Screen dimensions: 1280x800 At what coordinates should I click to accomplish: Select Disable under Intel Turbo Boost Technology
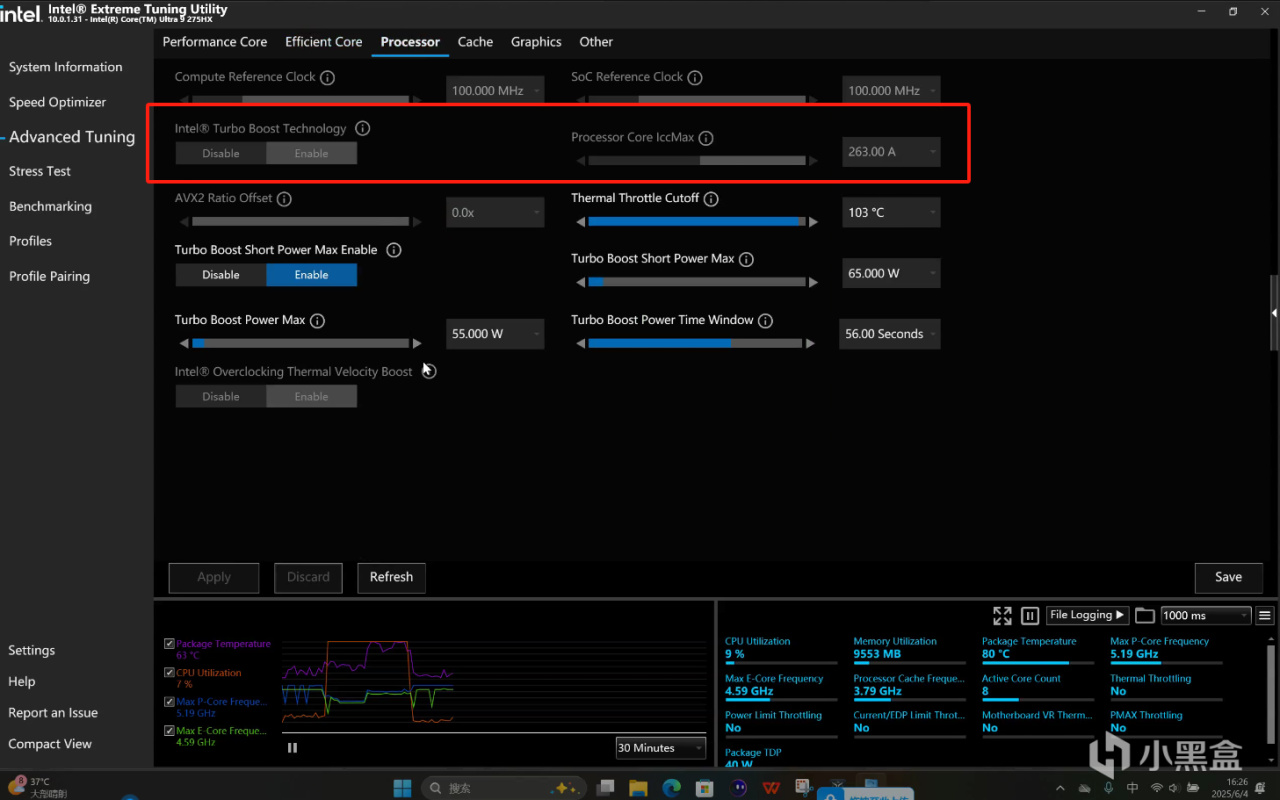221,153
